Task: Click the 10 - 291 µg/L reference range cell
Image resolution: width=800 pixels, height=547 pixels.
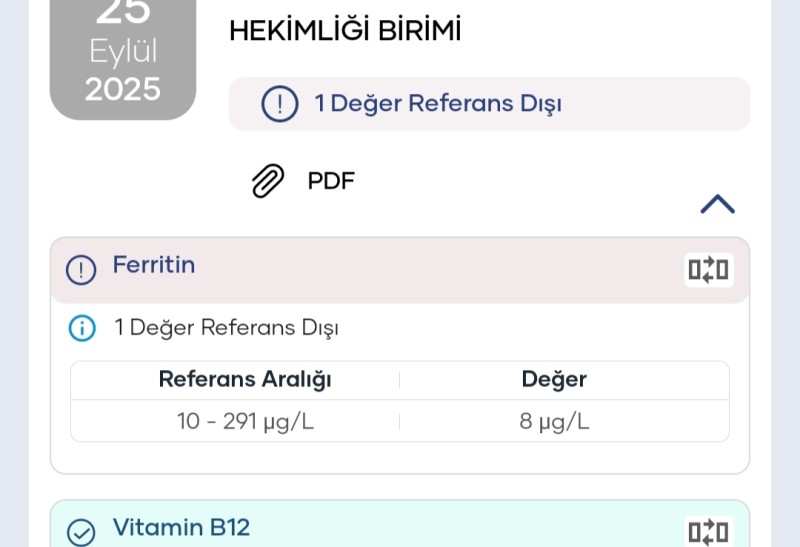Action: tap(245, 422)
